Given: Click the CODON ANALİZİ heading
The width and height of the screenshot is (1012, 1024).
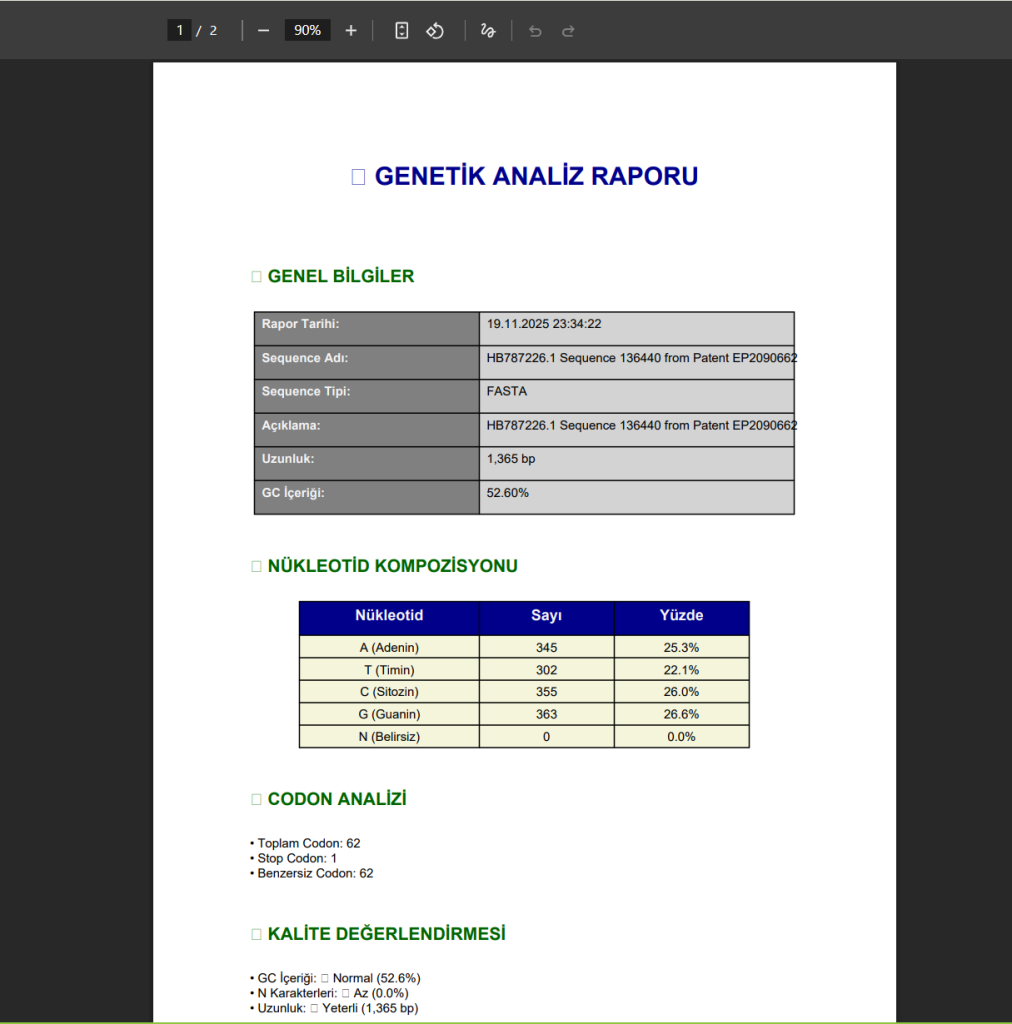Looking at the screenshot, I should click(337, 800).
